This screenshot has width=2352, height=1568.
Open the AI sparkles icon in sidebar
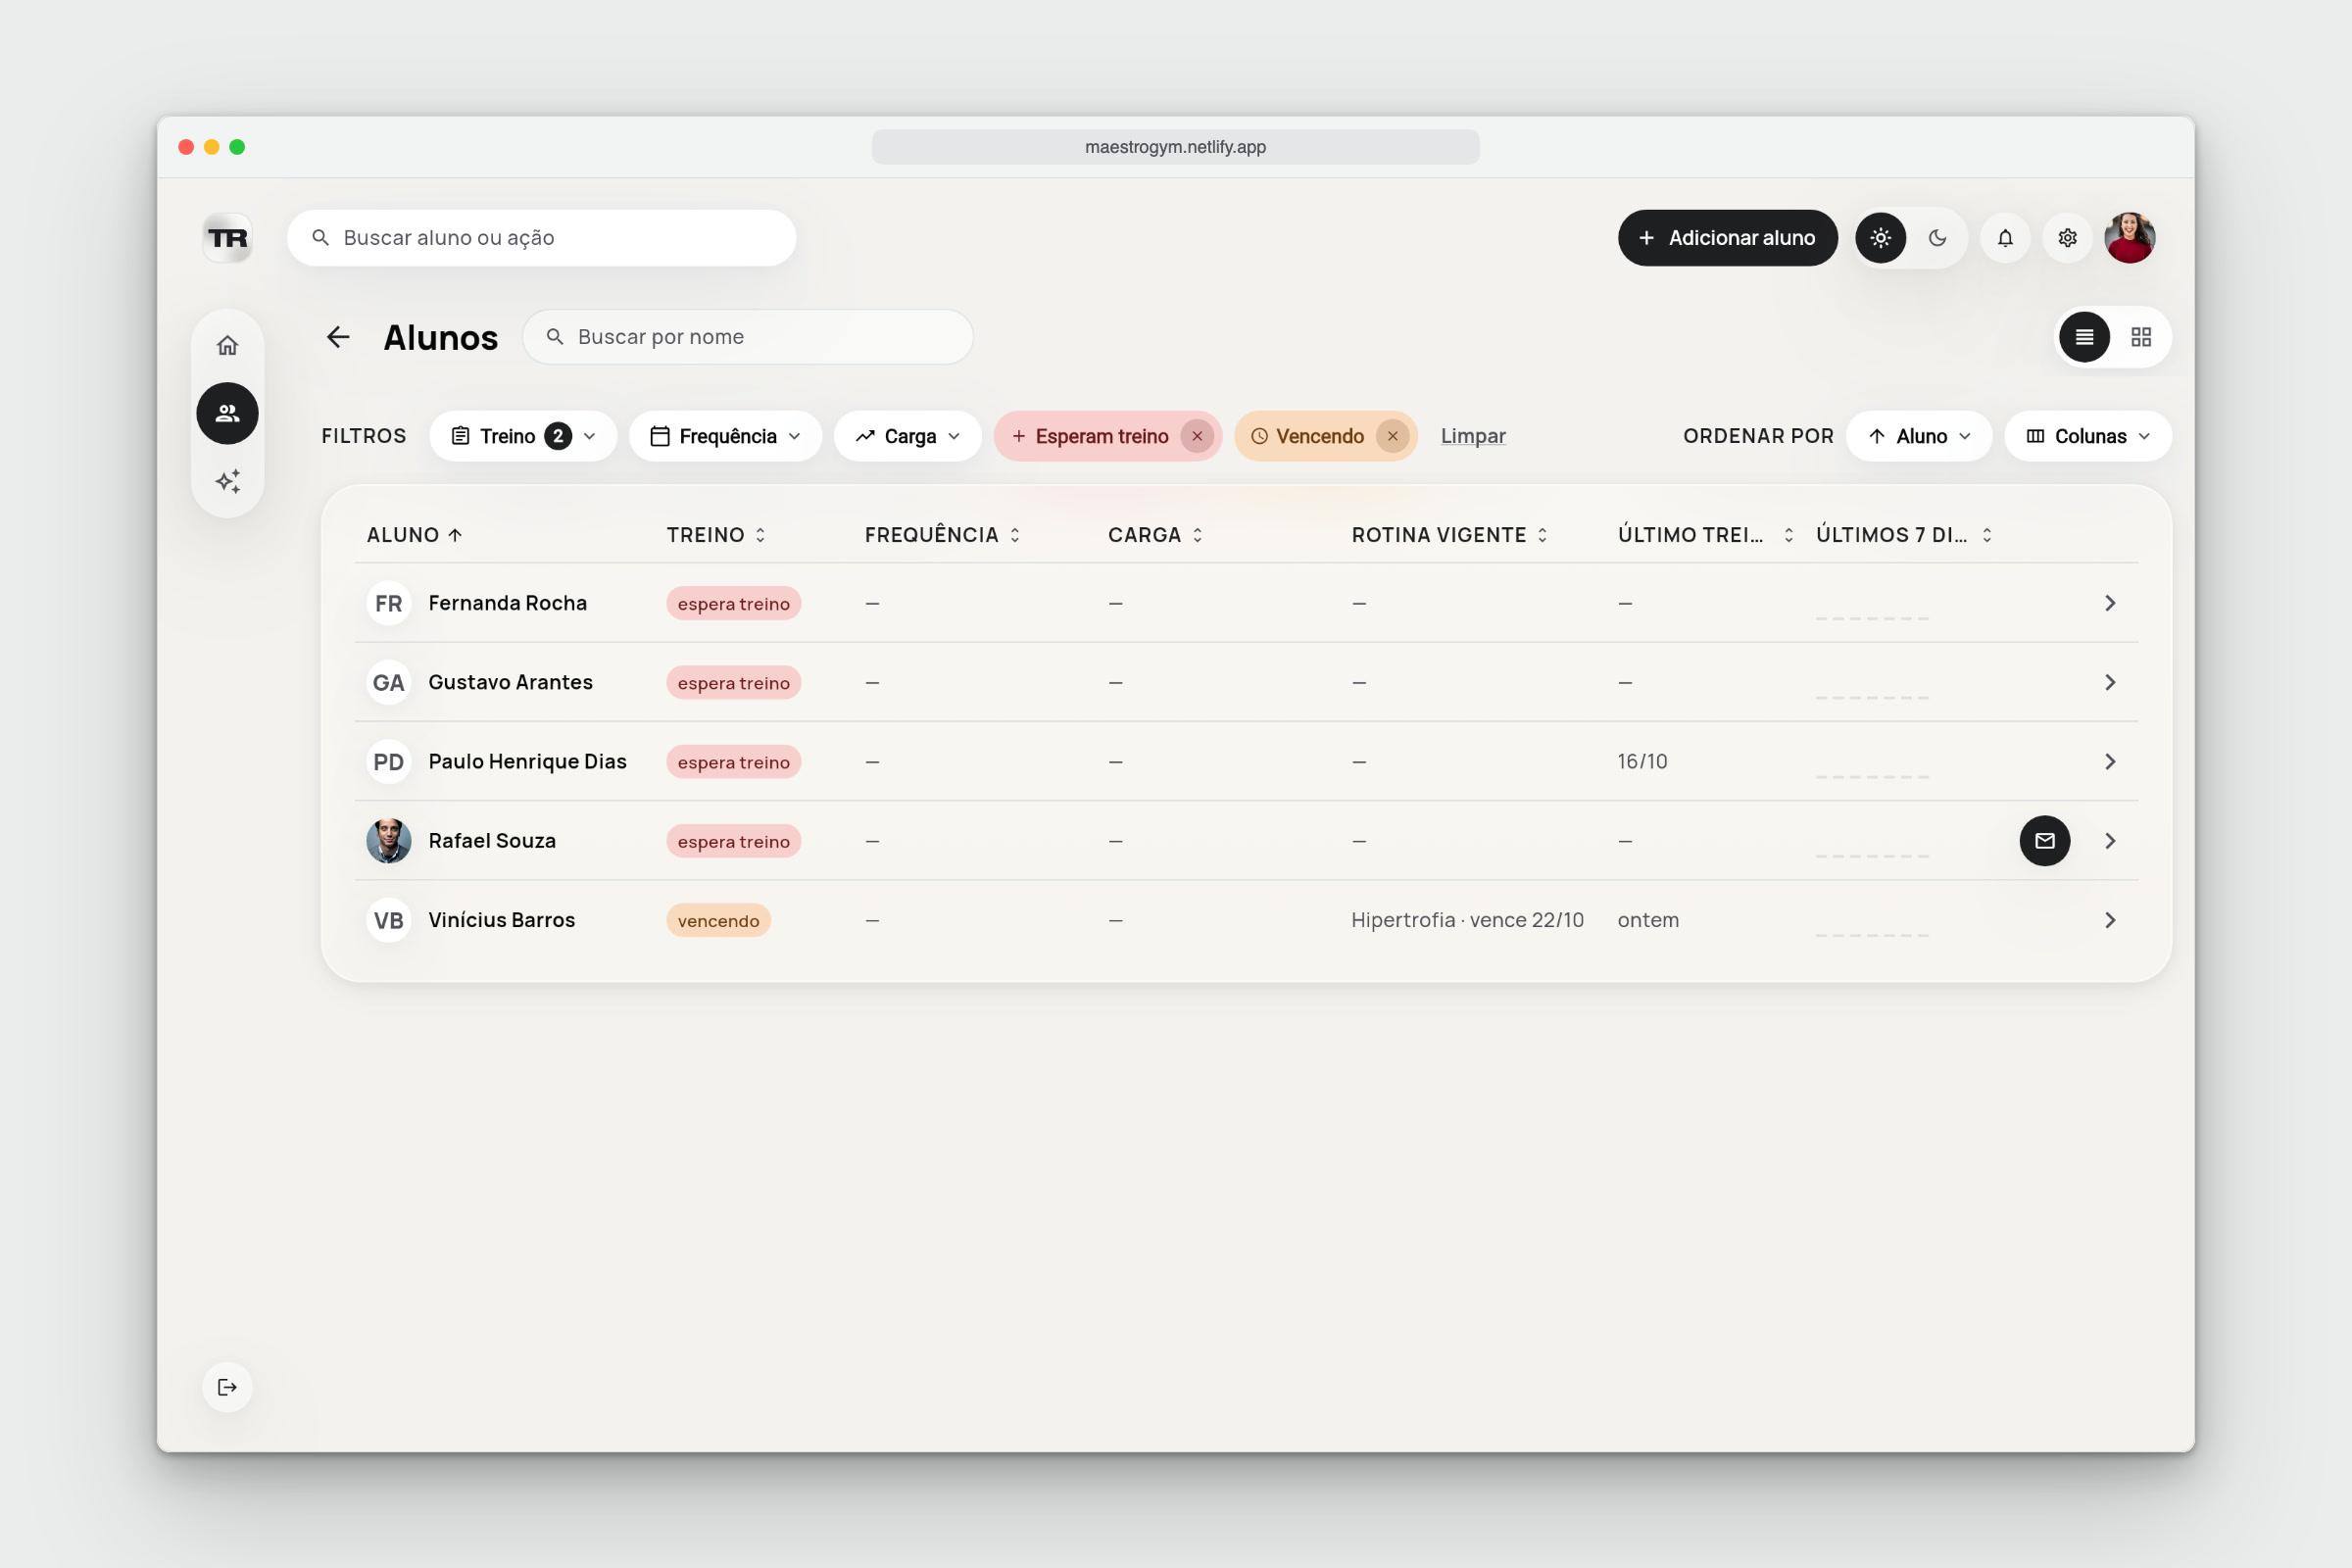(227, 481)
